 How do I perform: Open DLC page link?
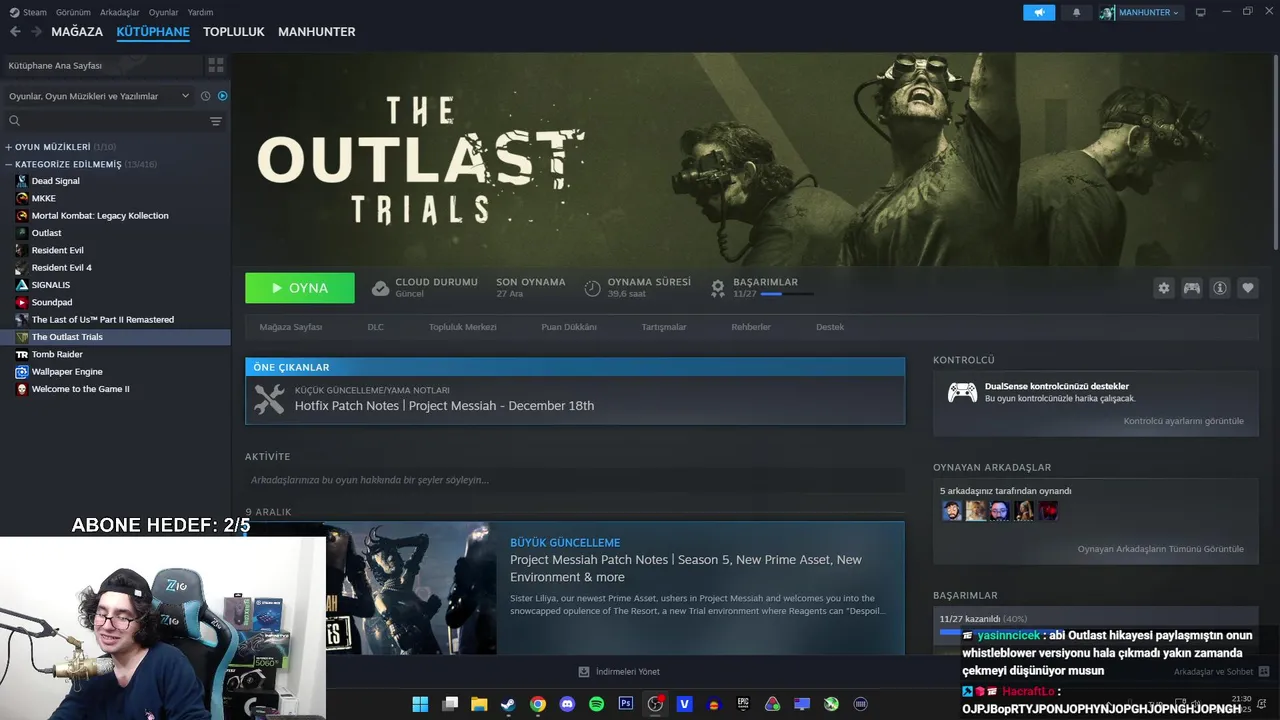click(375, 327)
